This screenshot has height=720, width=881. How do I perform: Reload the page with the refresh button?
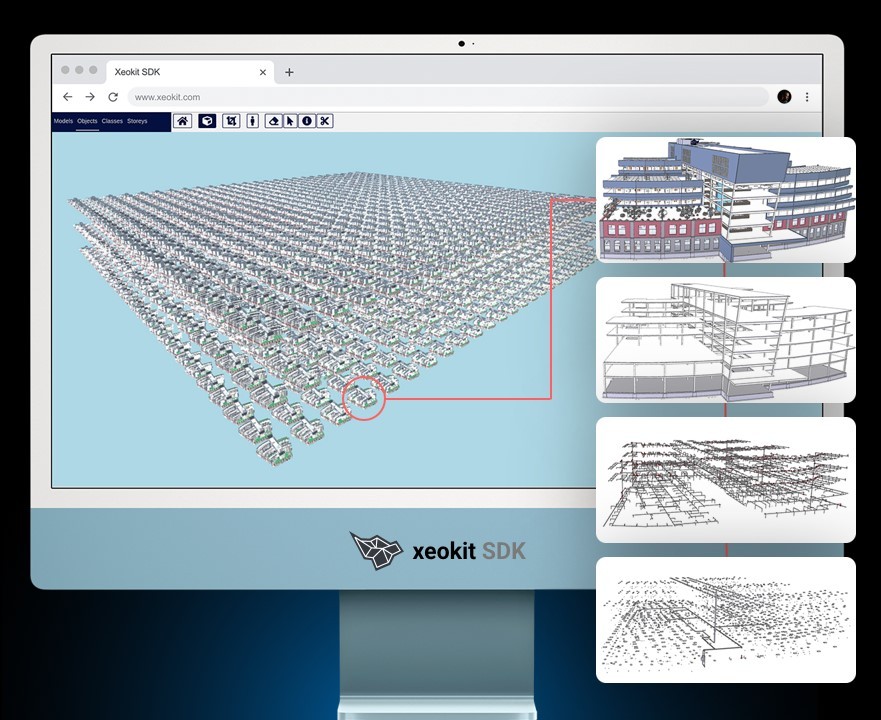click(112, 97)
